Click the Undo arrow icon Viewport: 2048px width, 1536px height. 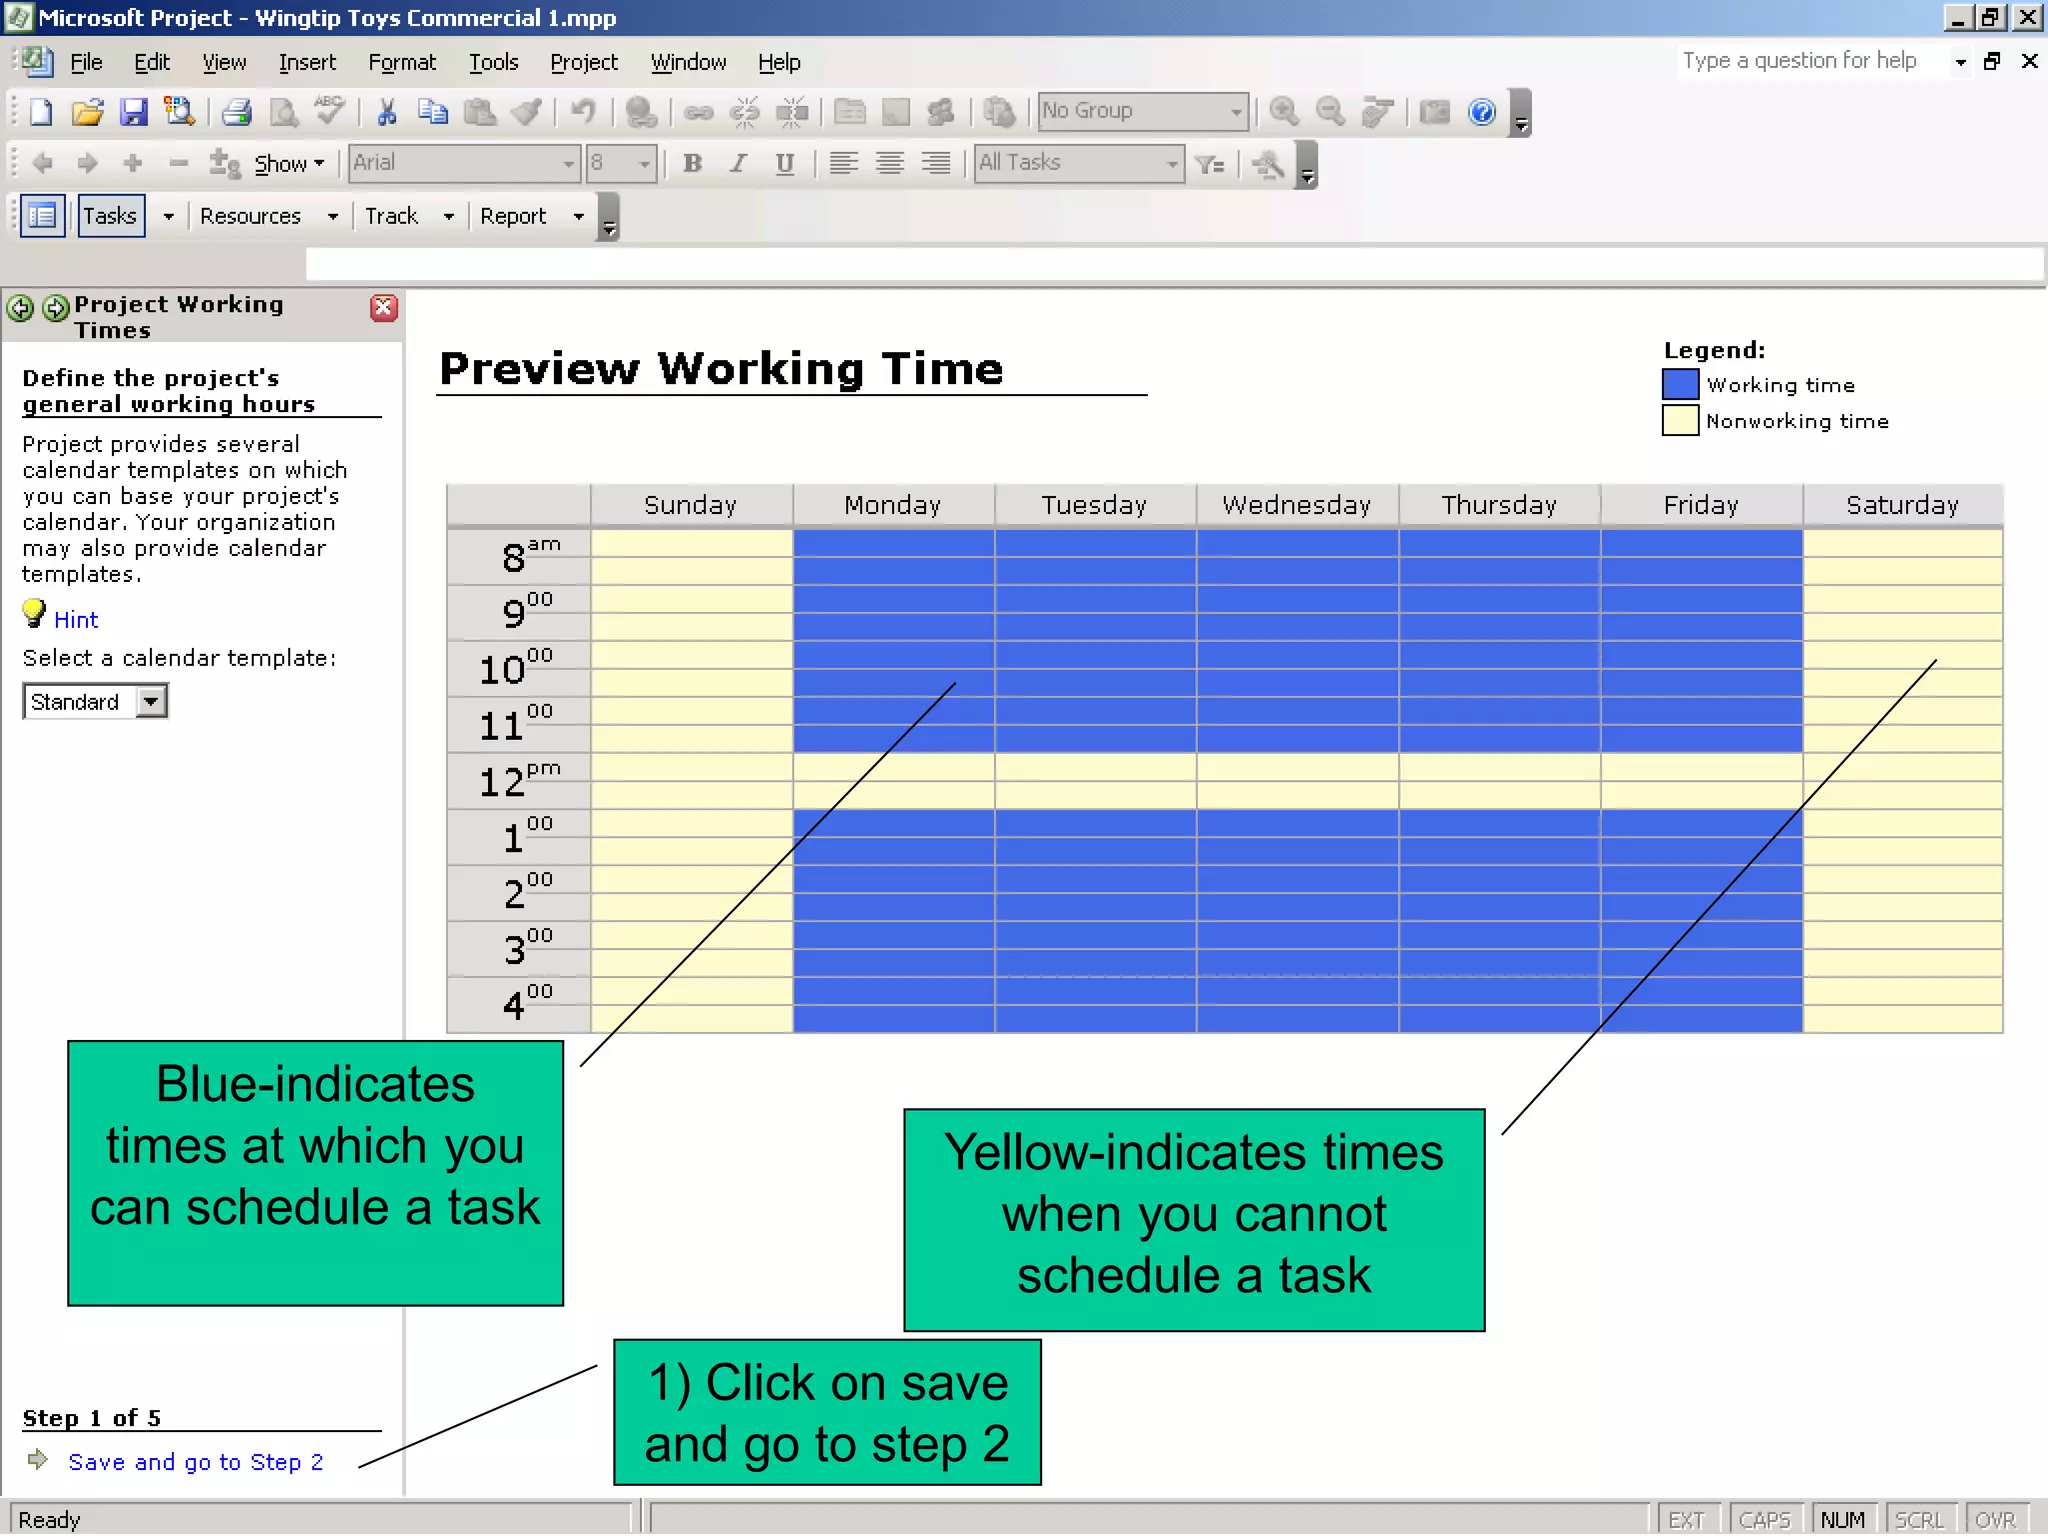click(583, 112)
